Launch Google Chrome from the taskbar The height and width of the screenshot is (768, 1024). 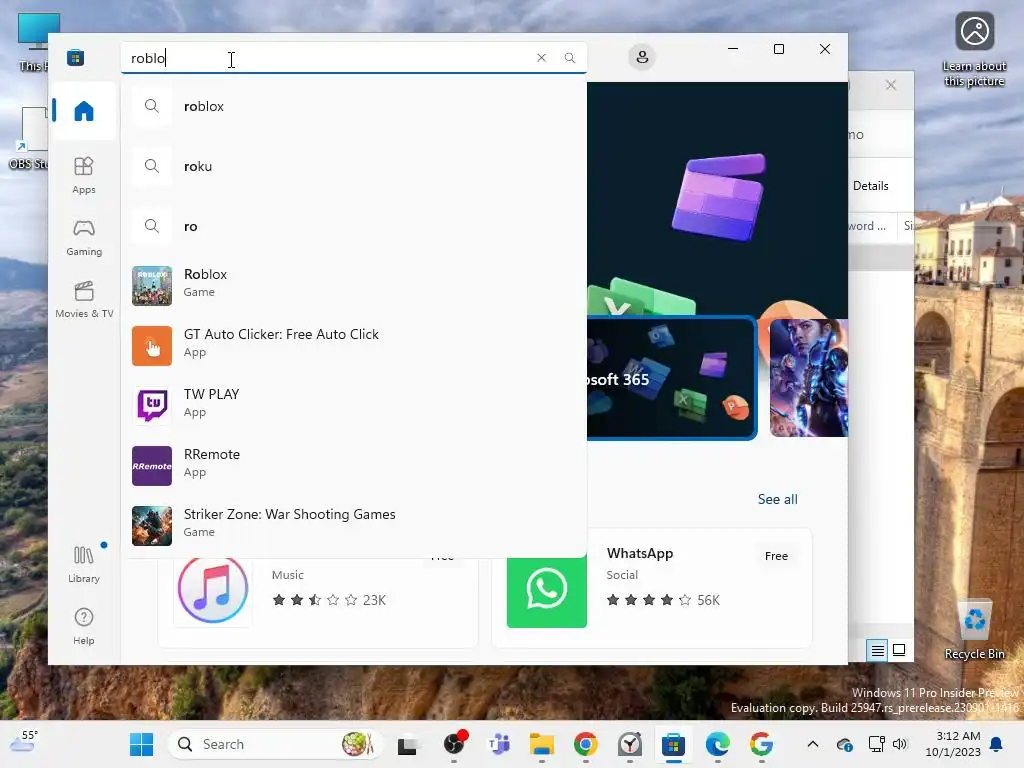[586, 744]
